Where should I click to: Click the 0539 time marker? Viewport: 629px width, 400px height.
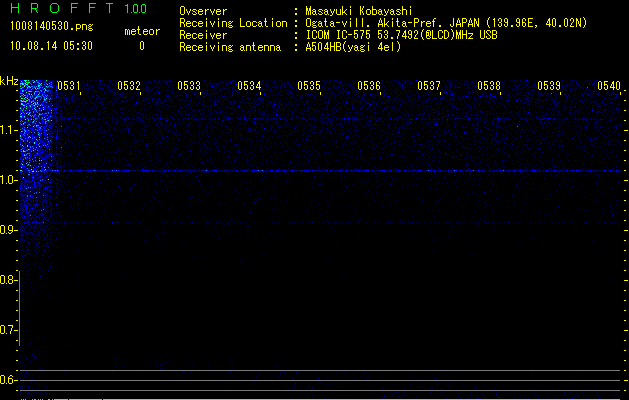[549, 86]
